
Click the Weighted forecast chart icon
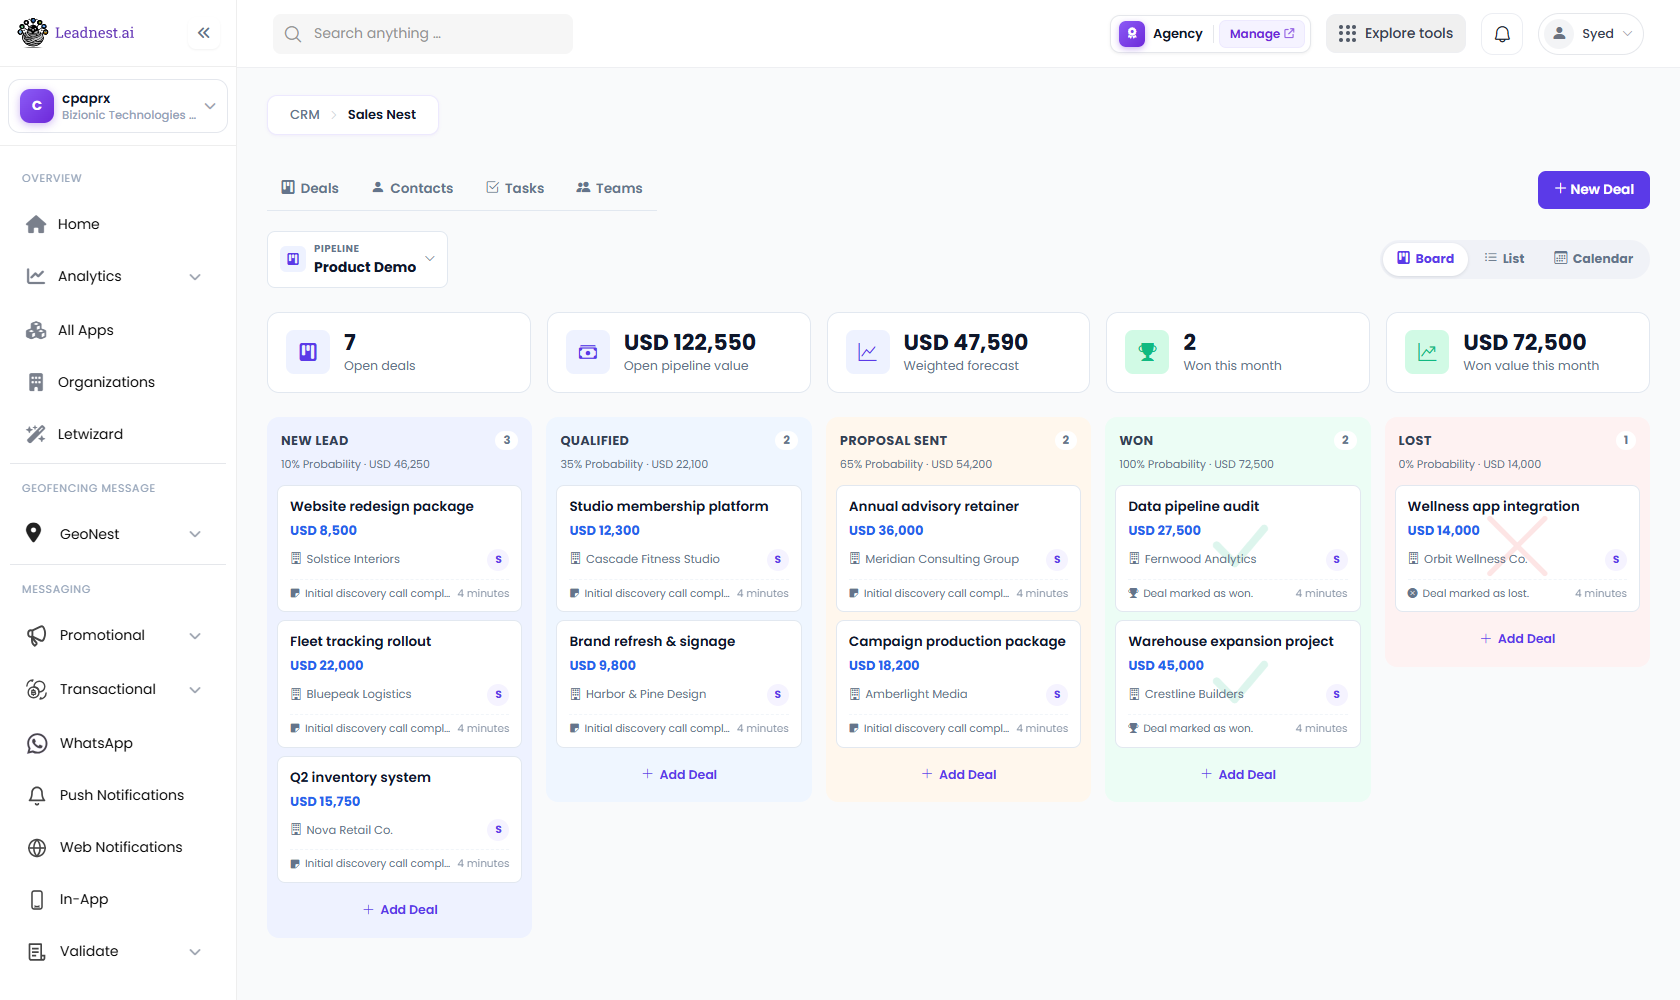[867, 352]
